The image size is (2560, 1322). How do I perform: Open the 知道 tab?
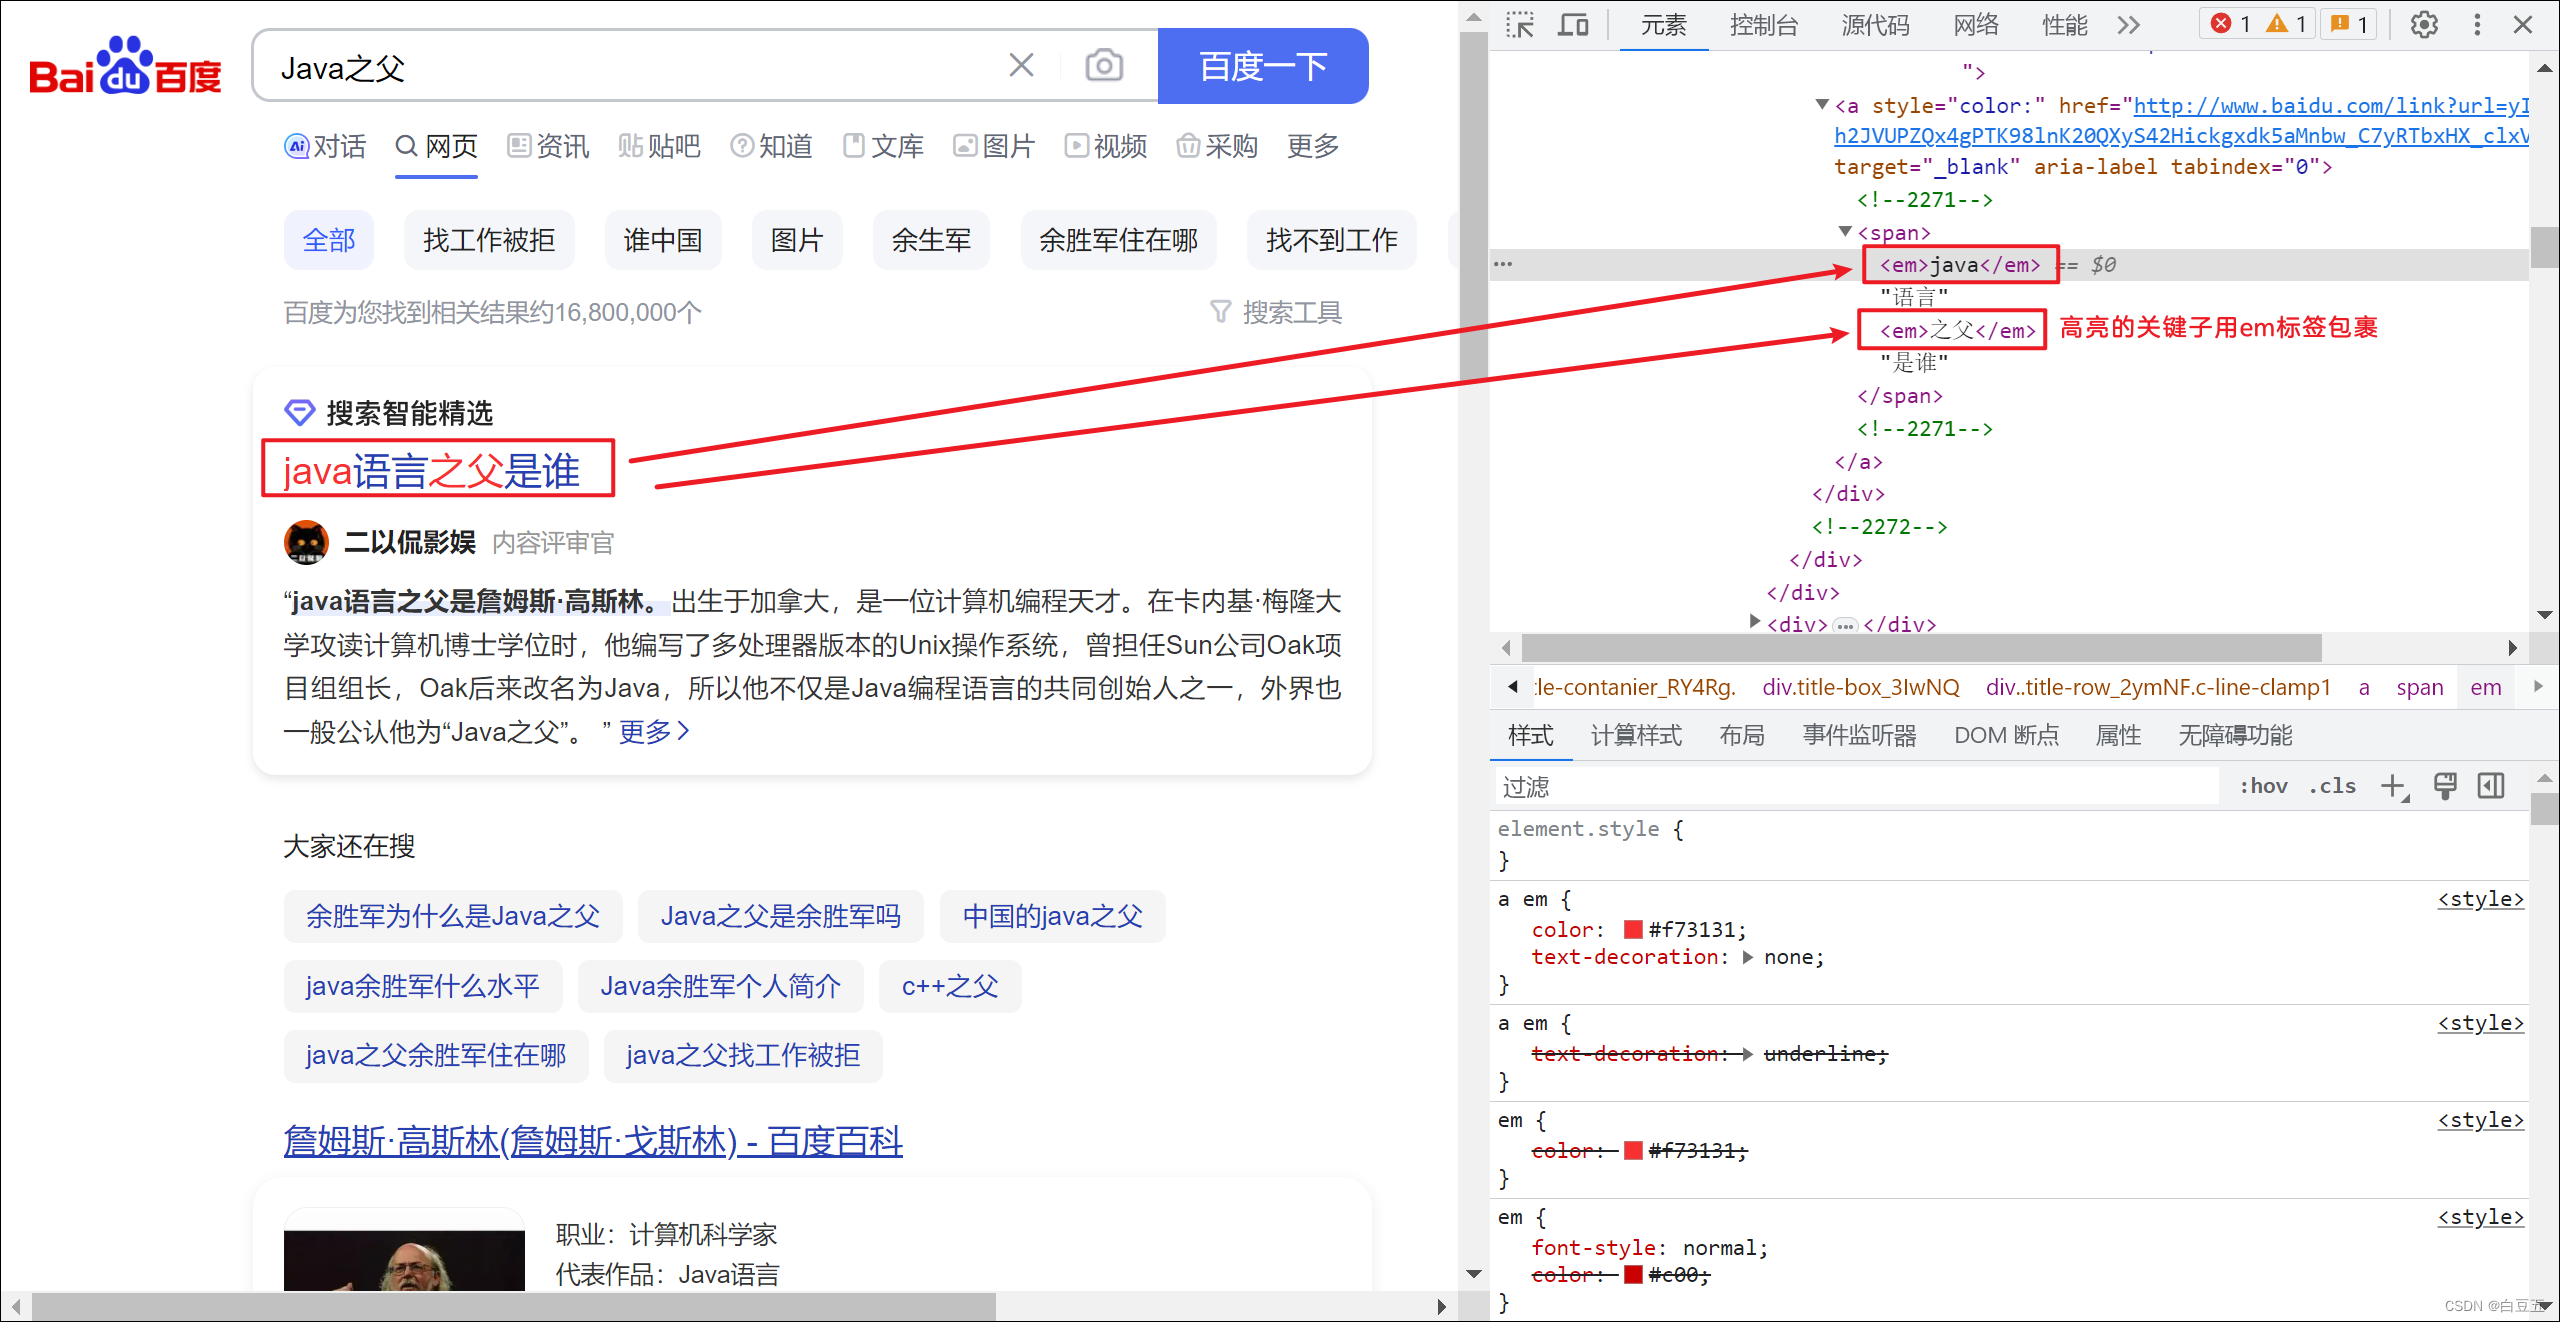tap(771, 146)
